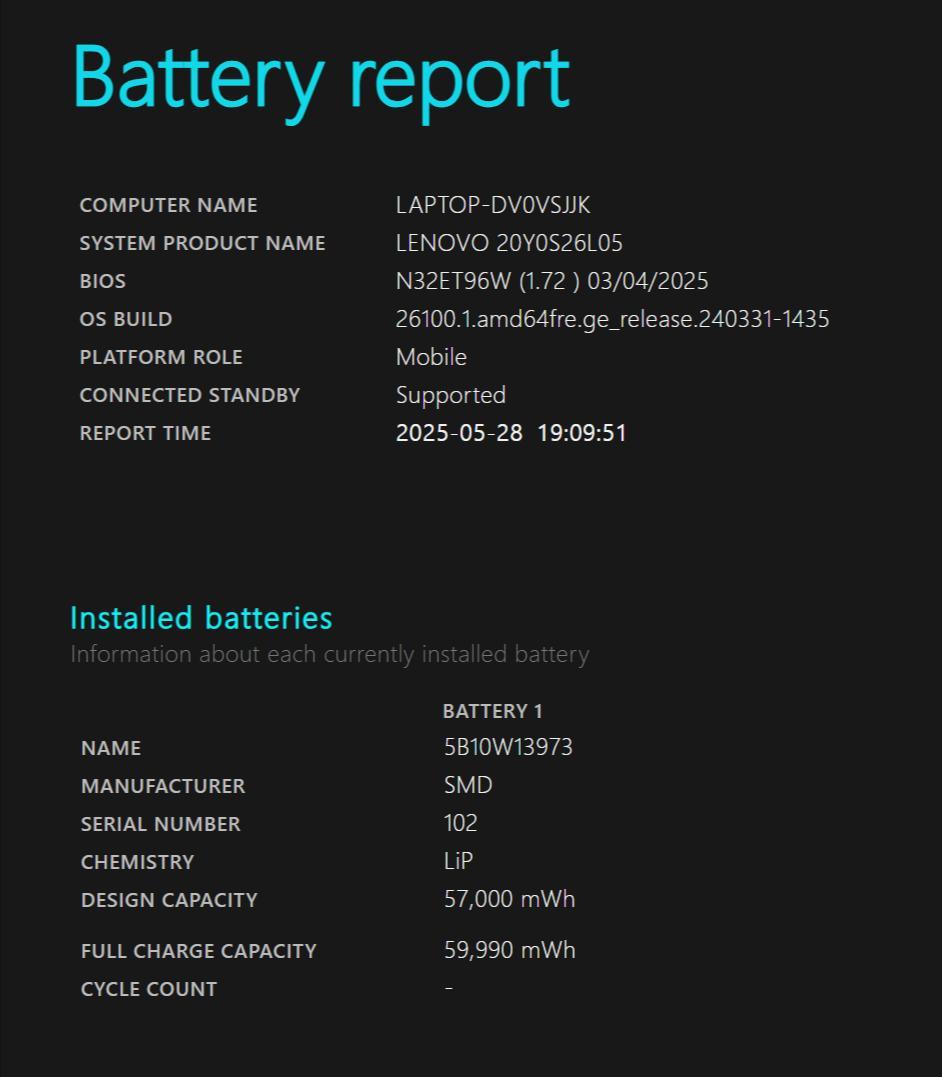
Task: Click the serial number value 102
Action: [460, 823]
